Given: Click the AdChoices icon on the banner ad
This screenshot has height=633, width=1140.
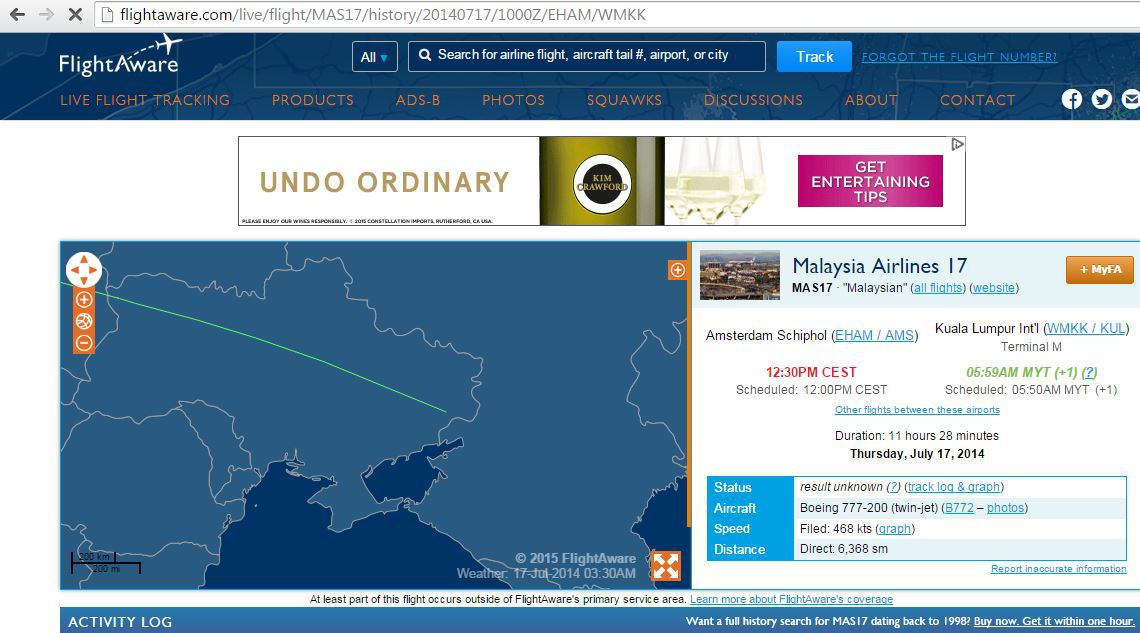Looking at the screenshot, I should (x=958, y=145).
